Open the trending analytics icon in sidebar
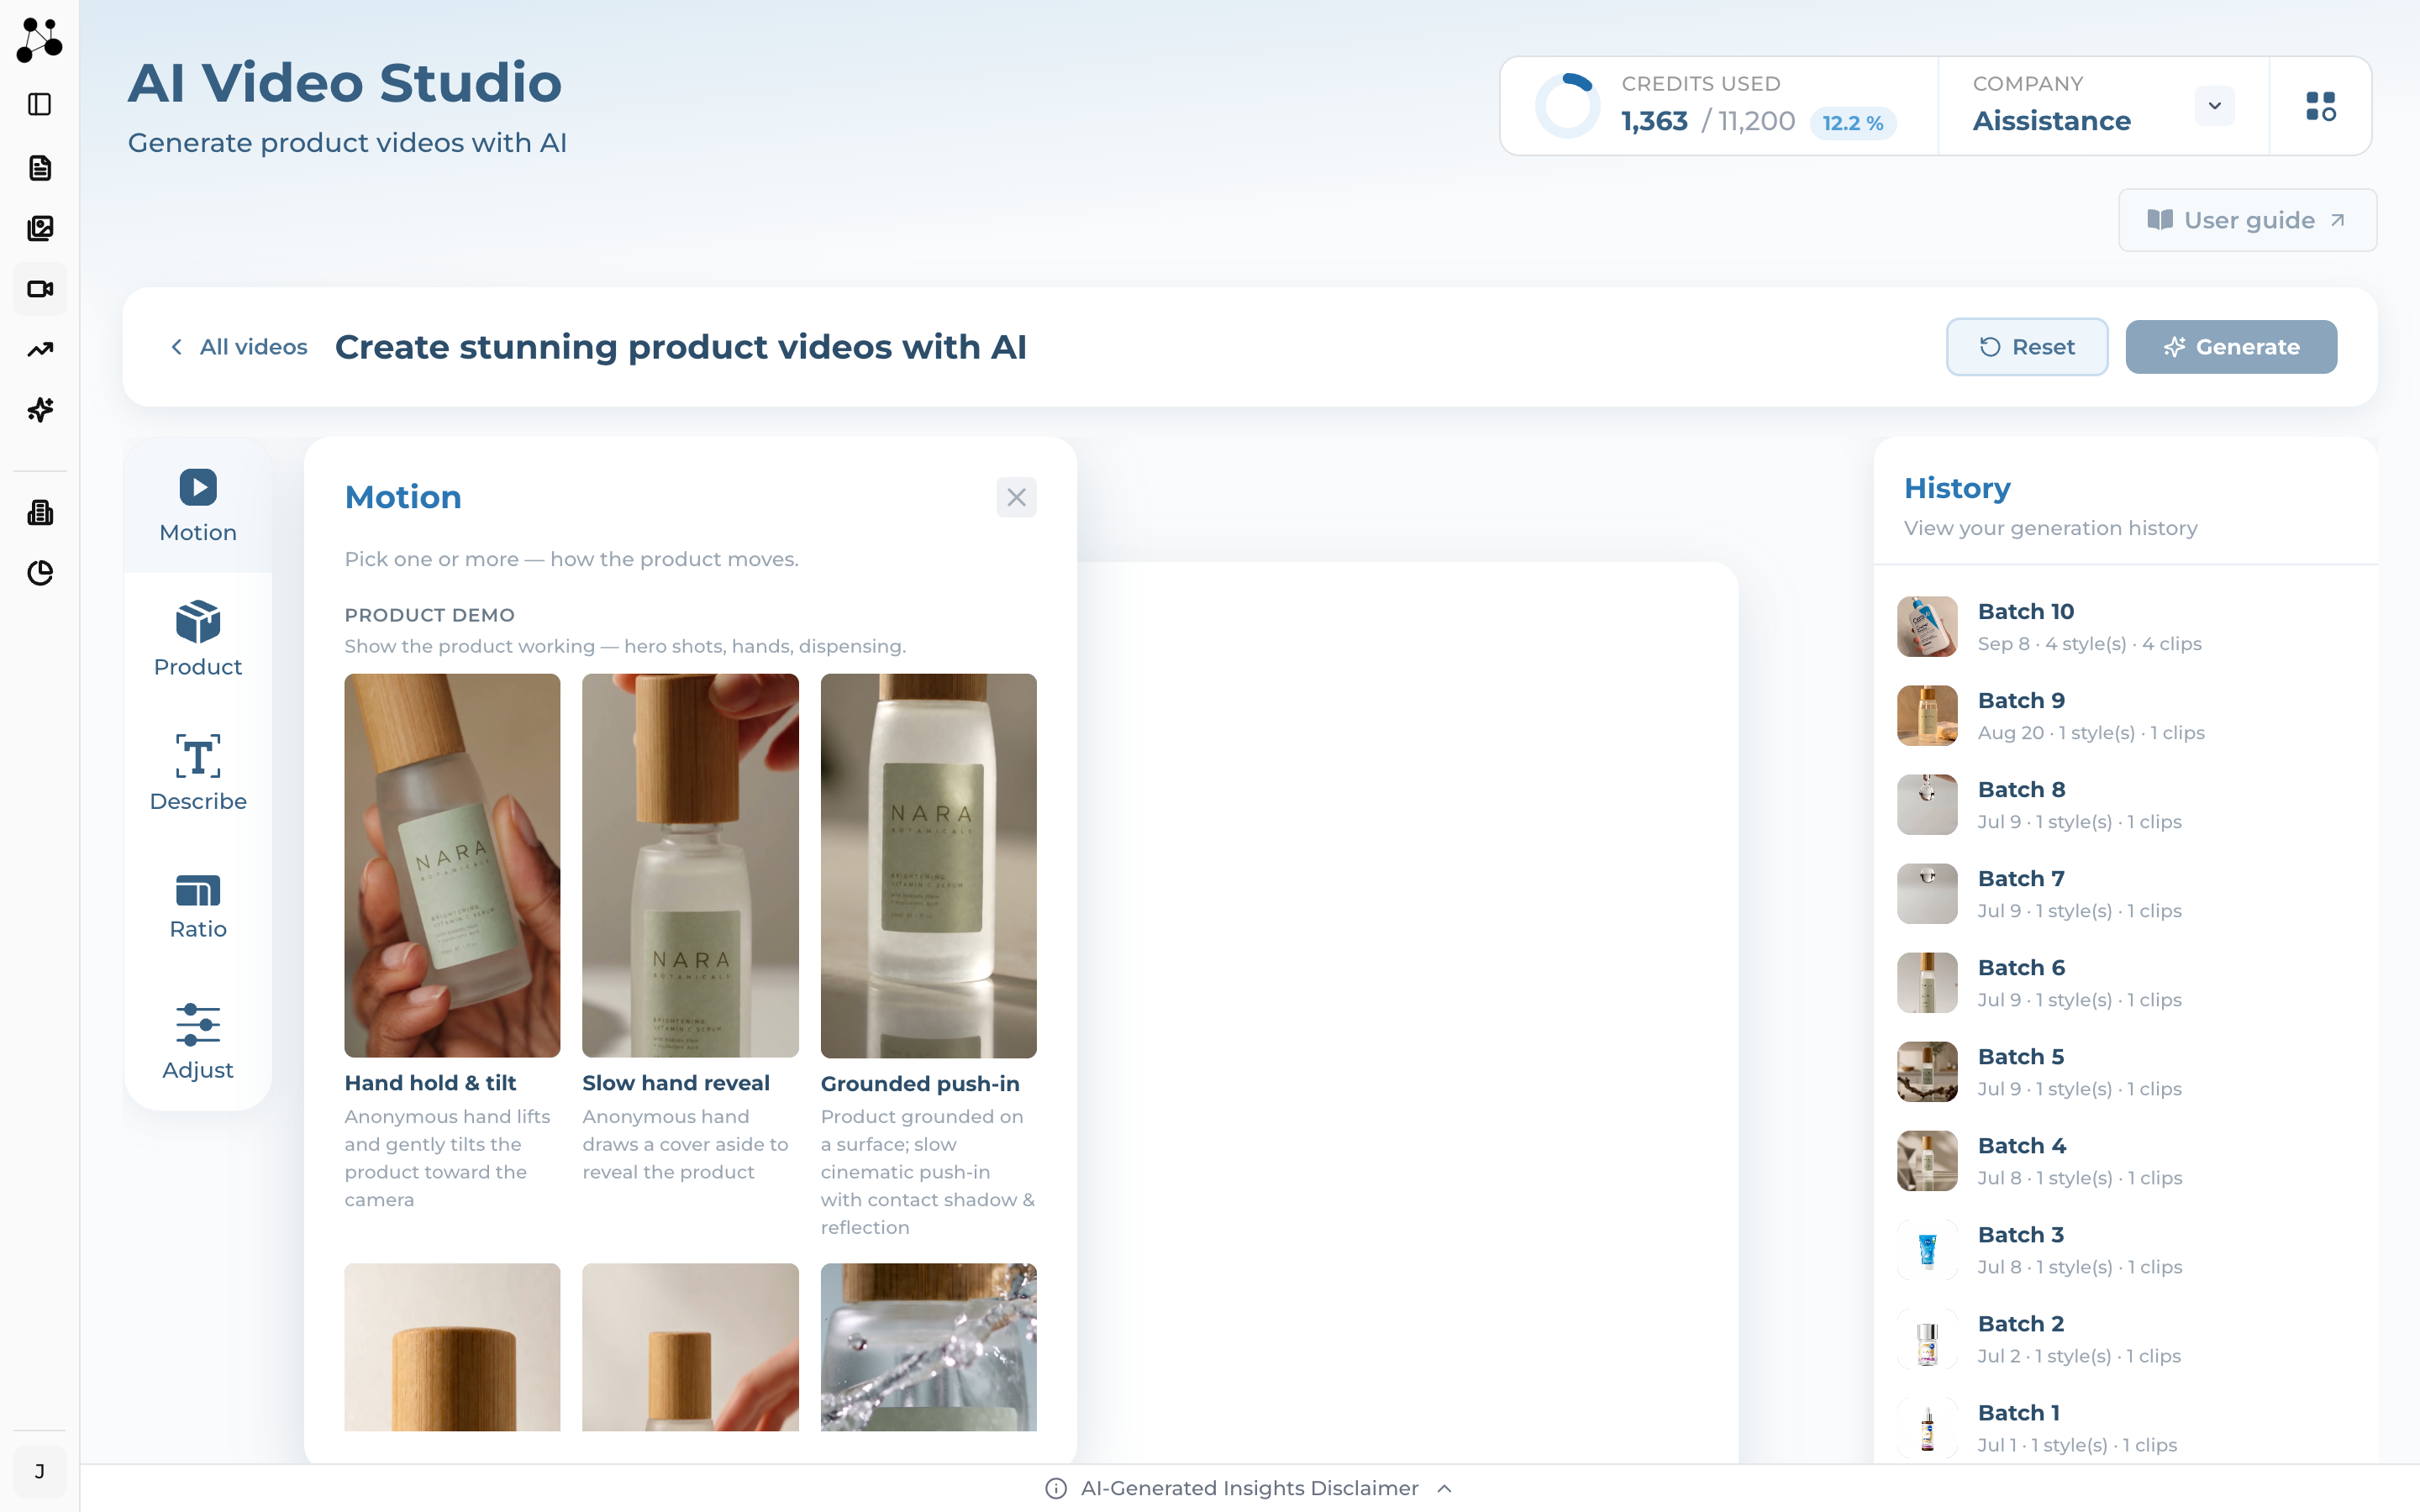The height and width of the screenshot is (1512, 2420). (40, 350)
